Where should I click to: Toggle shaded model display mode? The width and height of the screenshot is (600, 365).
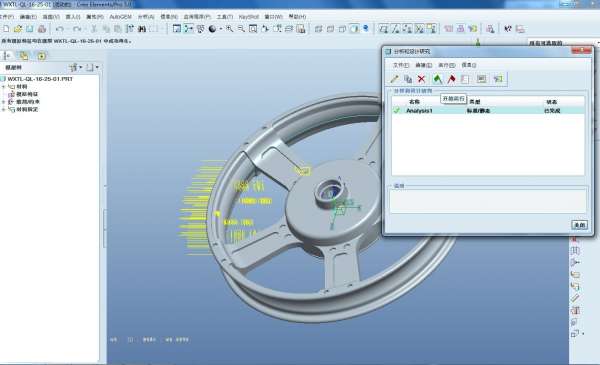(x=355, y=29)
